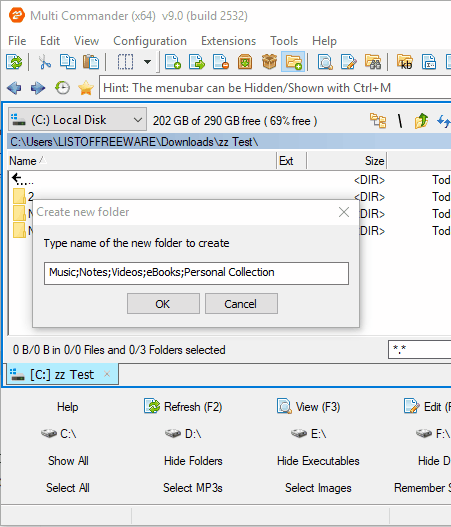Open the Tools menu

tap(284, 41)
